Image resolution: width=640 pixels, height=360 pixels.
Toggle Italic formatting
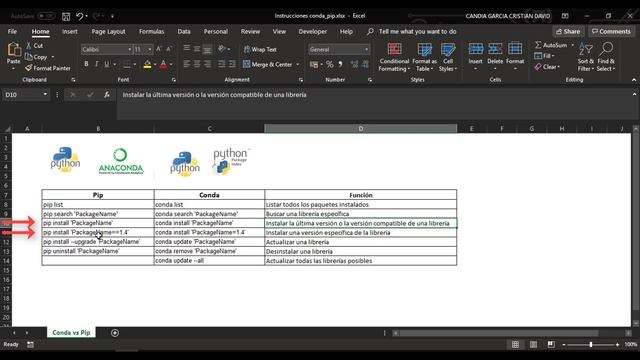96,64
